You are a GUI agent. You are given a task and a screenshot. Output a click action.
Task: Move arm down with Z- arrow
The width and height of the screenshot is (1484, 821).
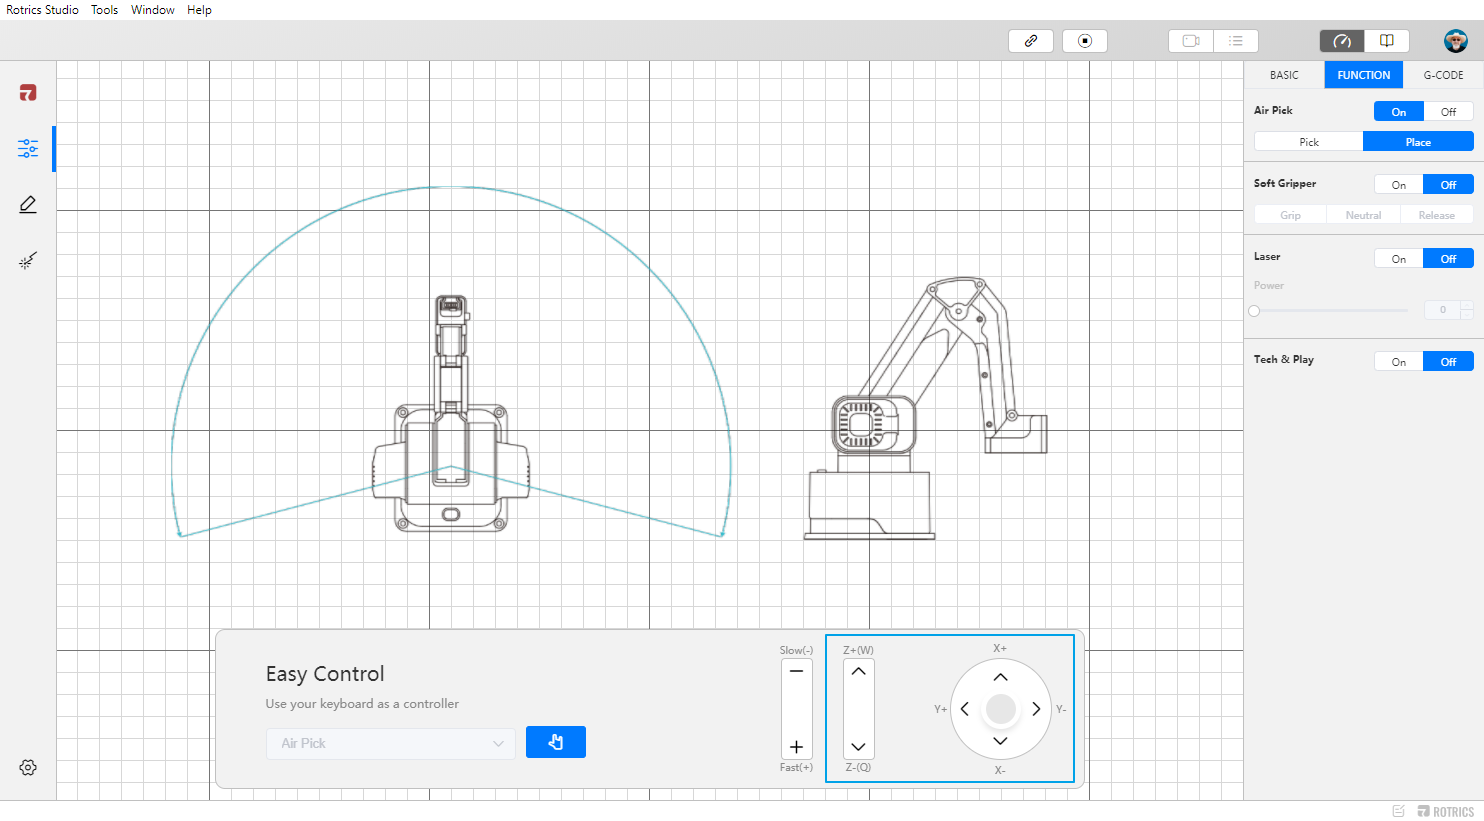[x=858, y=747]
